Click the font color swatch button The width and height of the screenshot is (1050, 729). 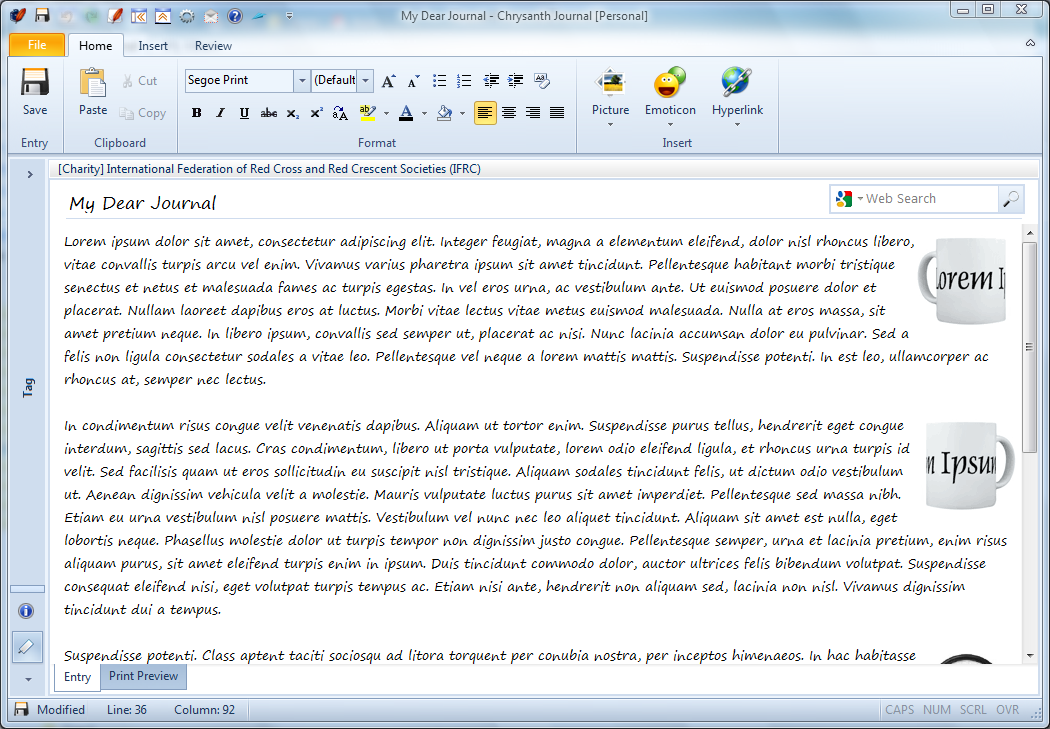point(406,113)
